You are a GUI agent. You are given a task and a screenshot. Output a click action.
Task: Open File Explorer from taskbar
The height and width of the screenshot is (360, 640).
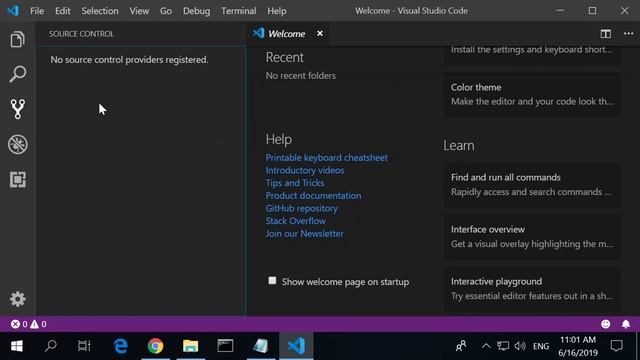click(190, 346)
